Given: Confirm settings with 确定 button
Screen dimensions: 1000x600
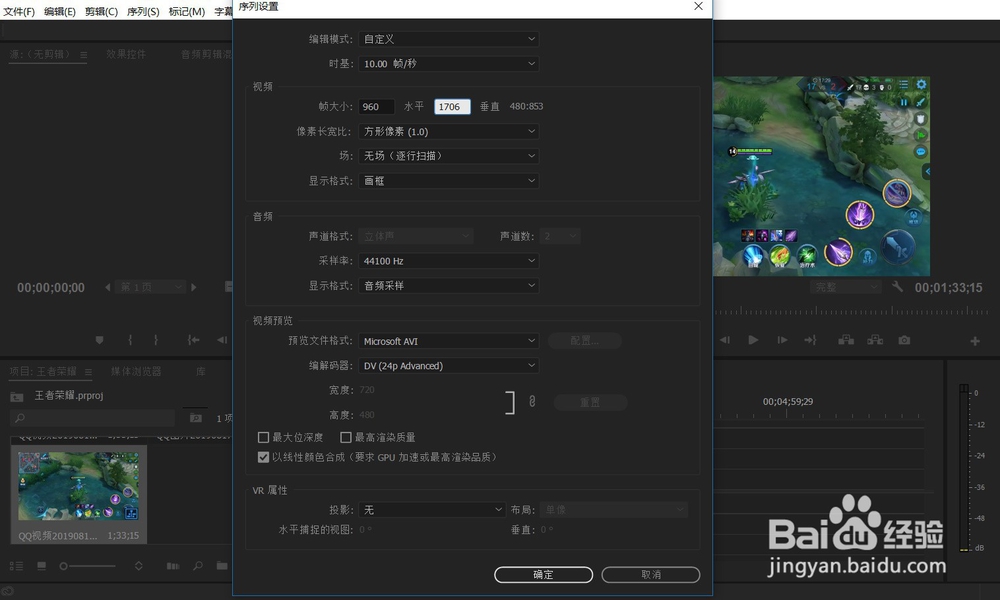Looking at the screenshot, I should click(x=543, y=574).
